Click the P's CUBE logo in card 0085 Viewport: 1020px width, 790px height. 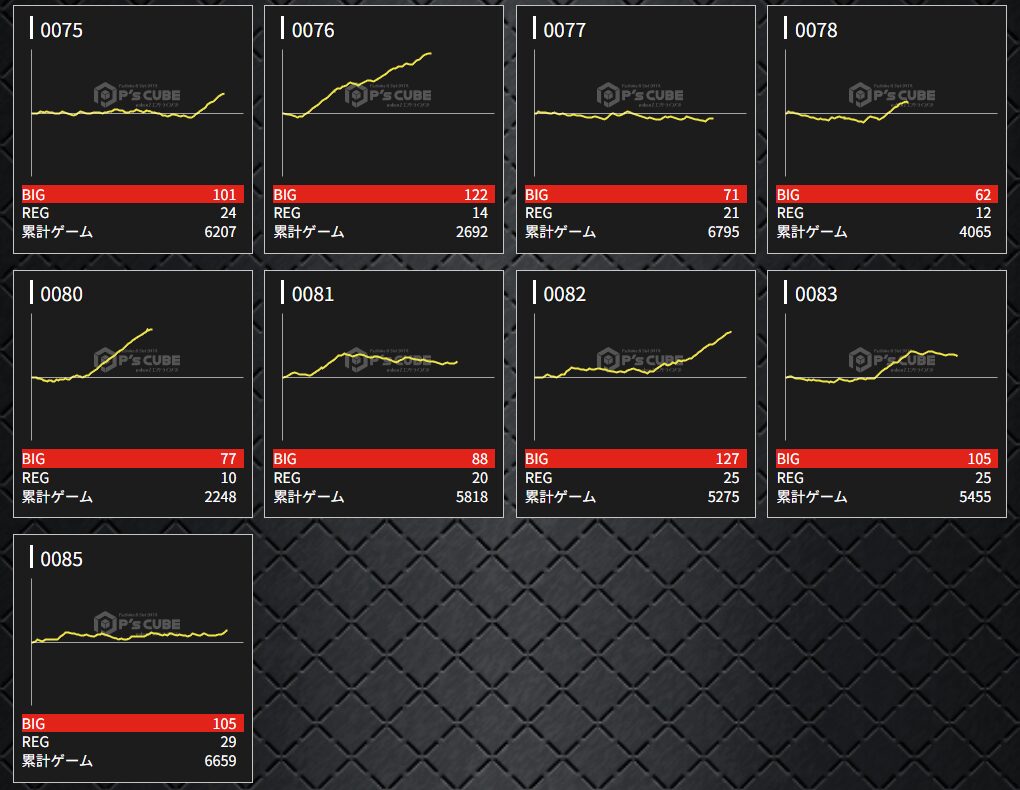[138, 624]
